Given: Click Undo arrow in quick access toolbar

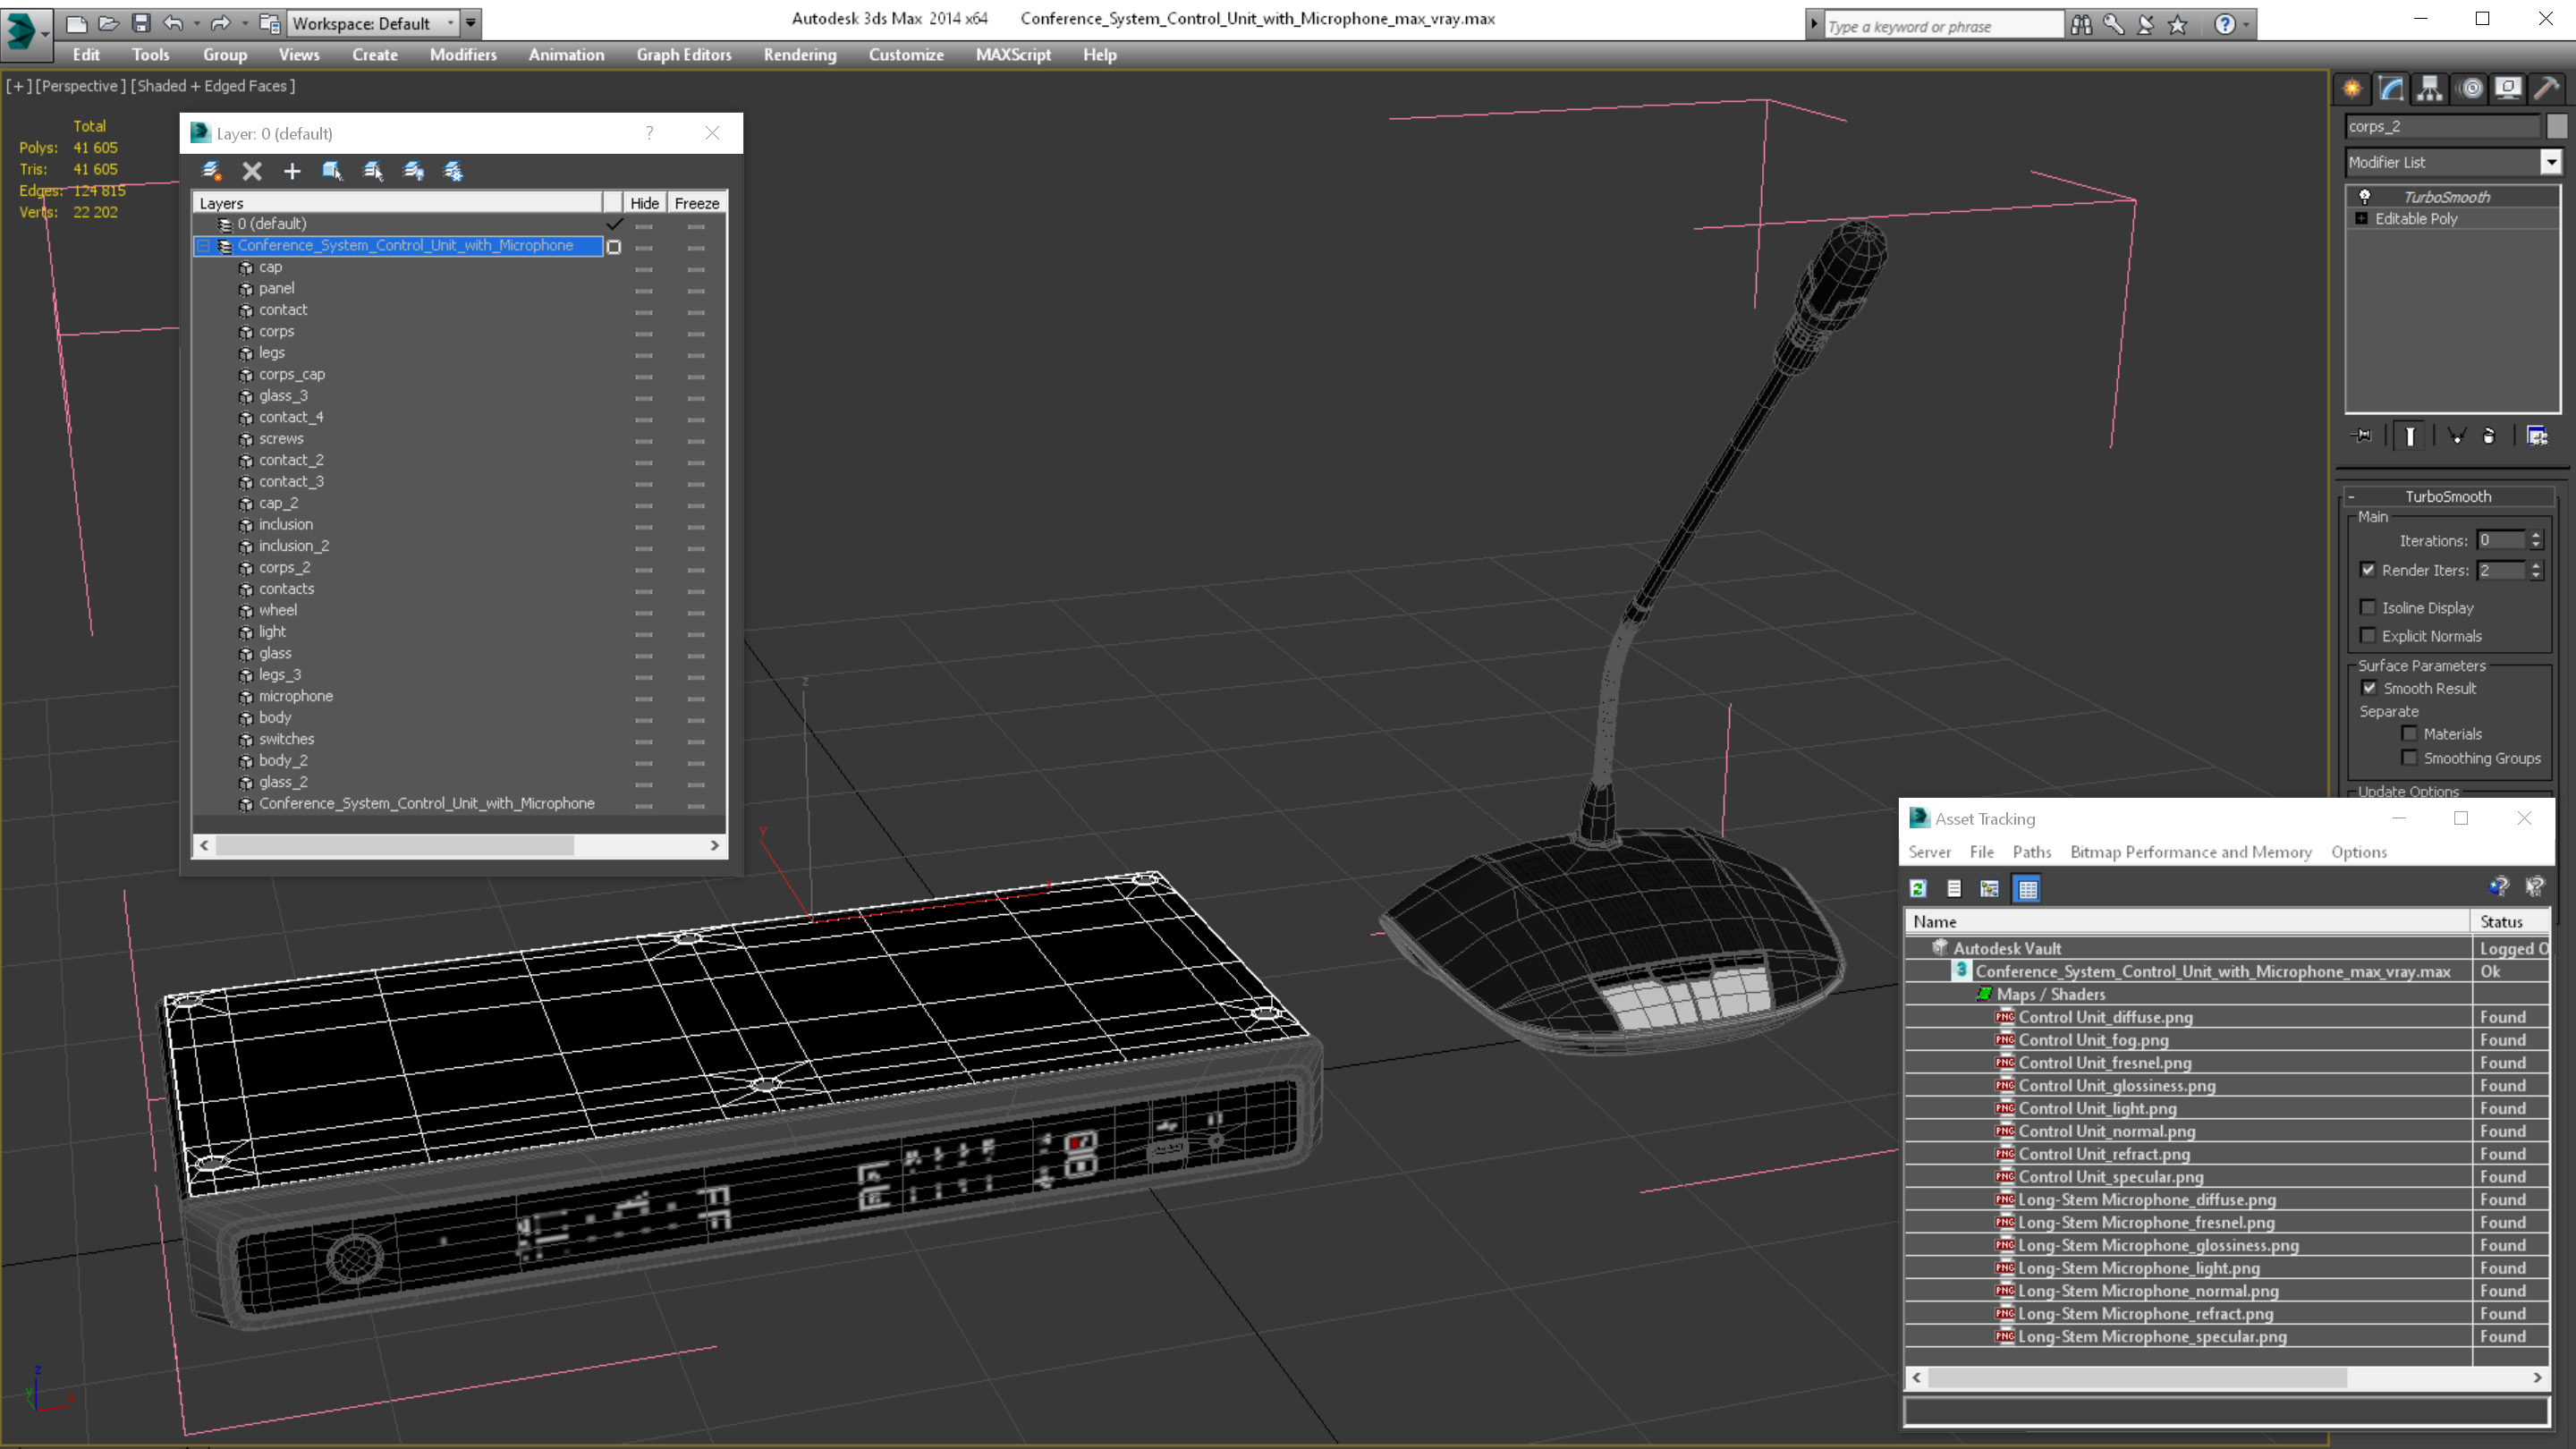Looking at the screenshot, I should click(173, 23).
